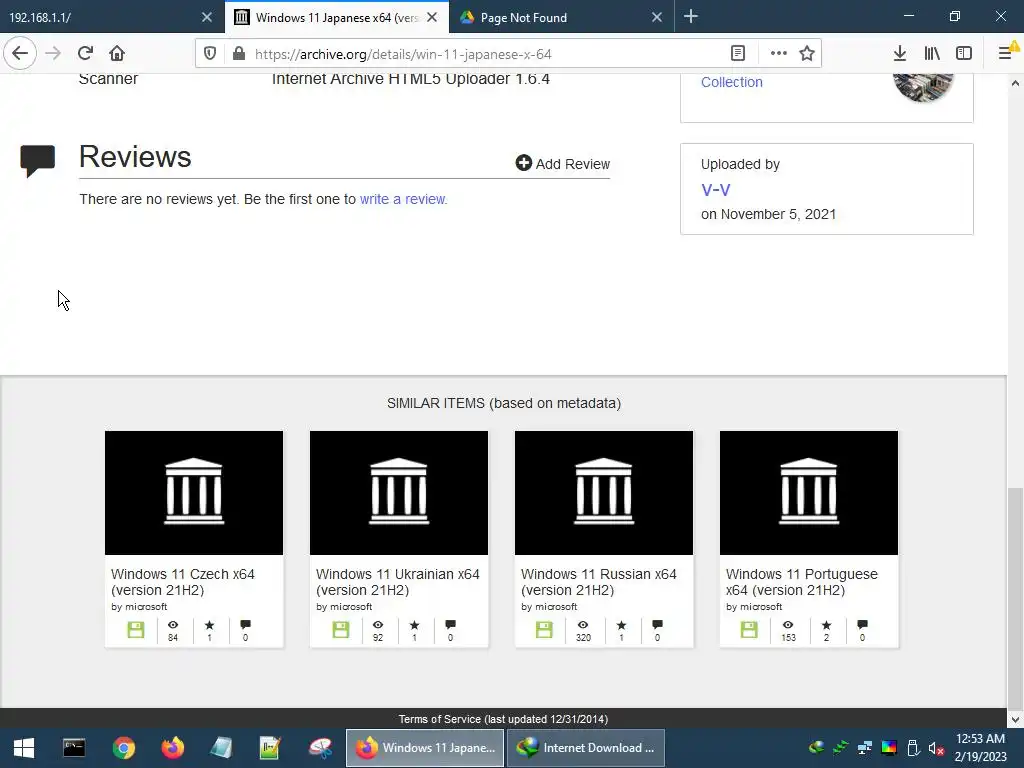Viewport: 1024px width, 768px height.
Task: Click software floppy icon on Russian card
Action: point(545,630)
